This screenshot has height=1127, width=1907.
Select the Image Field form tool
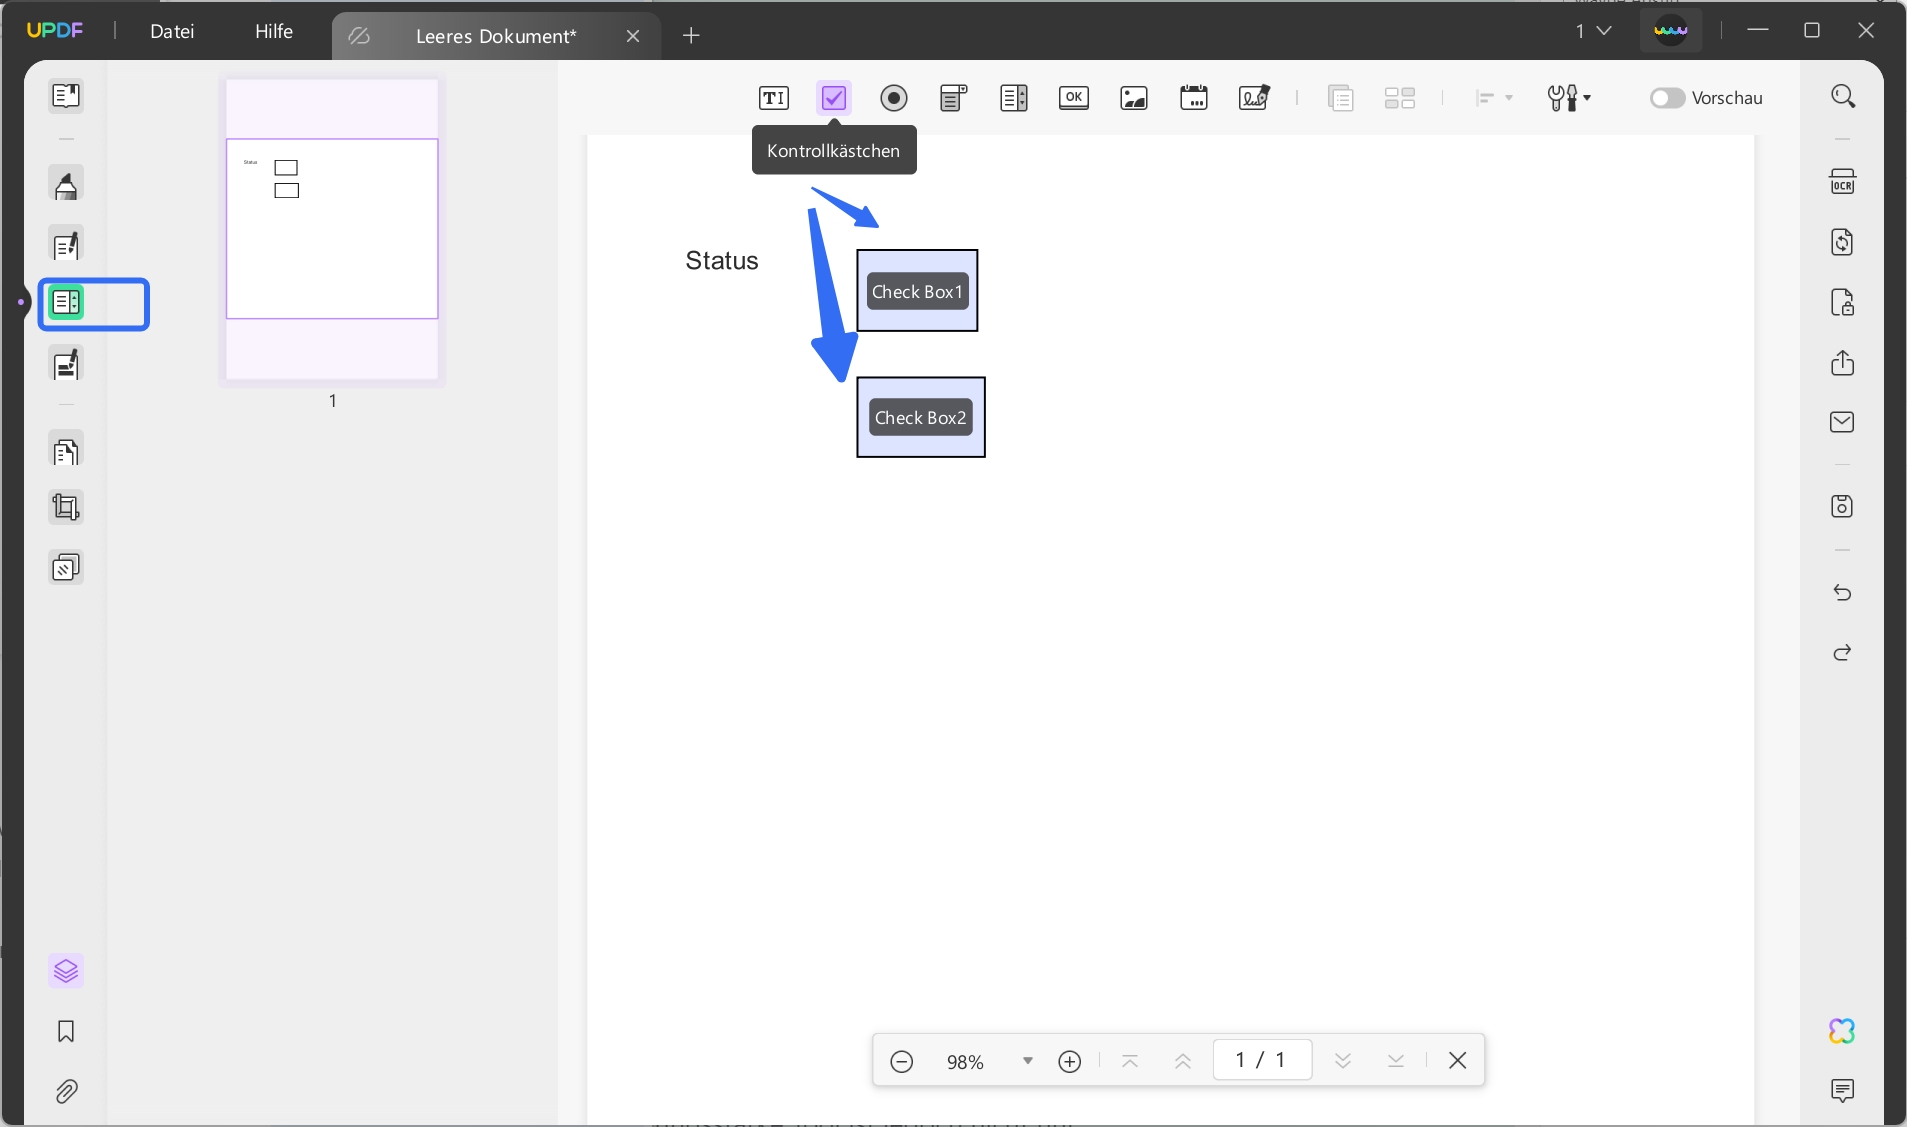(1134, 98)
